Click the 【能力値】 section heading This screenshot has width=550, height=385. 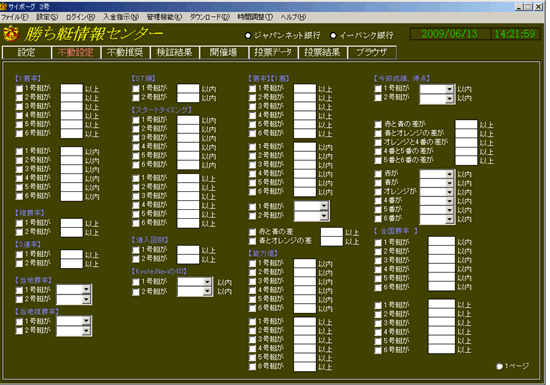pyautogui.click(x=263, y=253)
